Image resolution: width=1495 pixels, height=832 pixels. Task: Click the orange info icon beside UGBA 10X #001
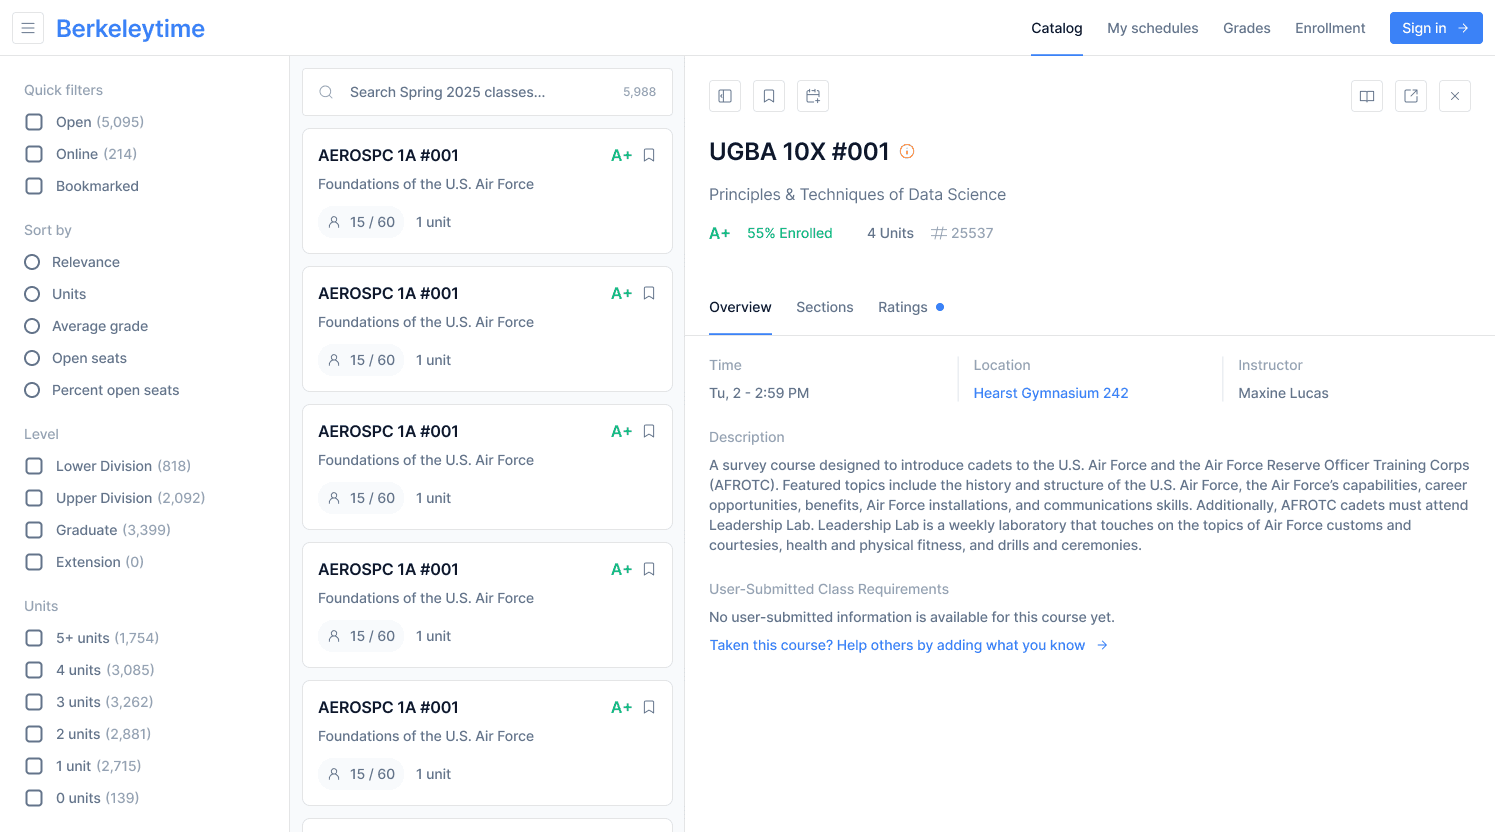(x=907, y=151)
